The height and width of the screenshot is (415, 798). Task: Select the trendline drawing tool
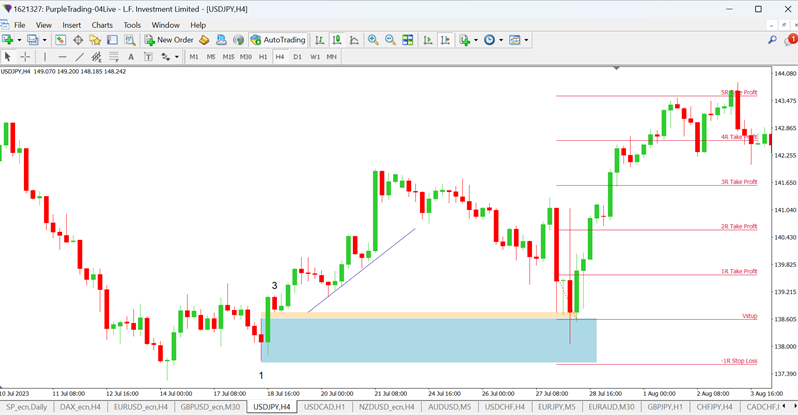(79, 57)
